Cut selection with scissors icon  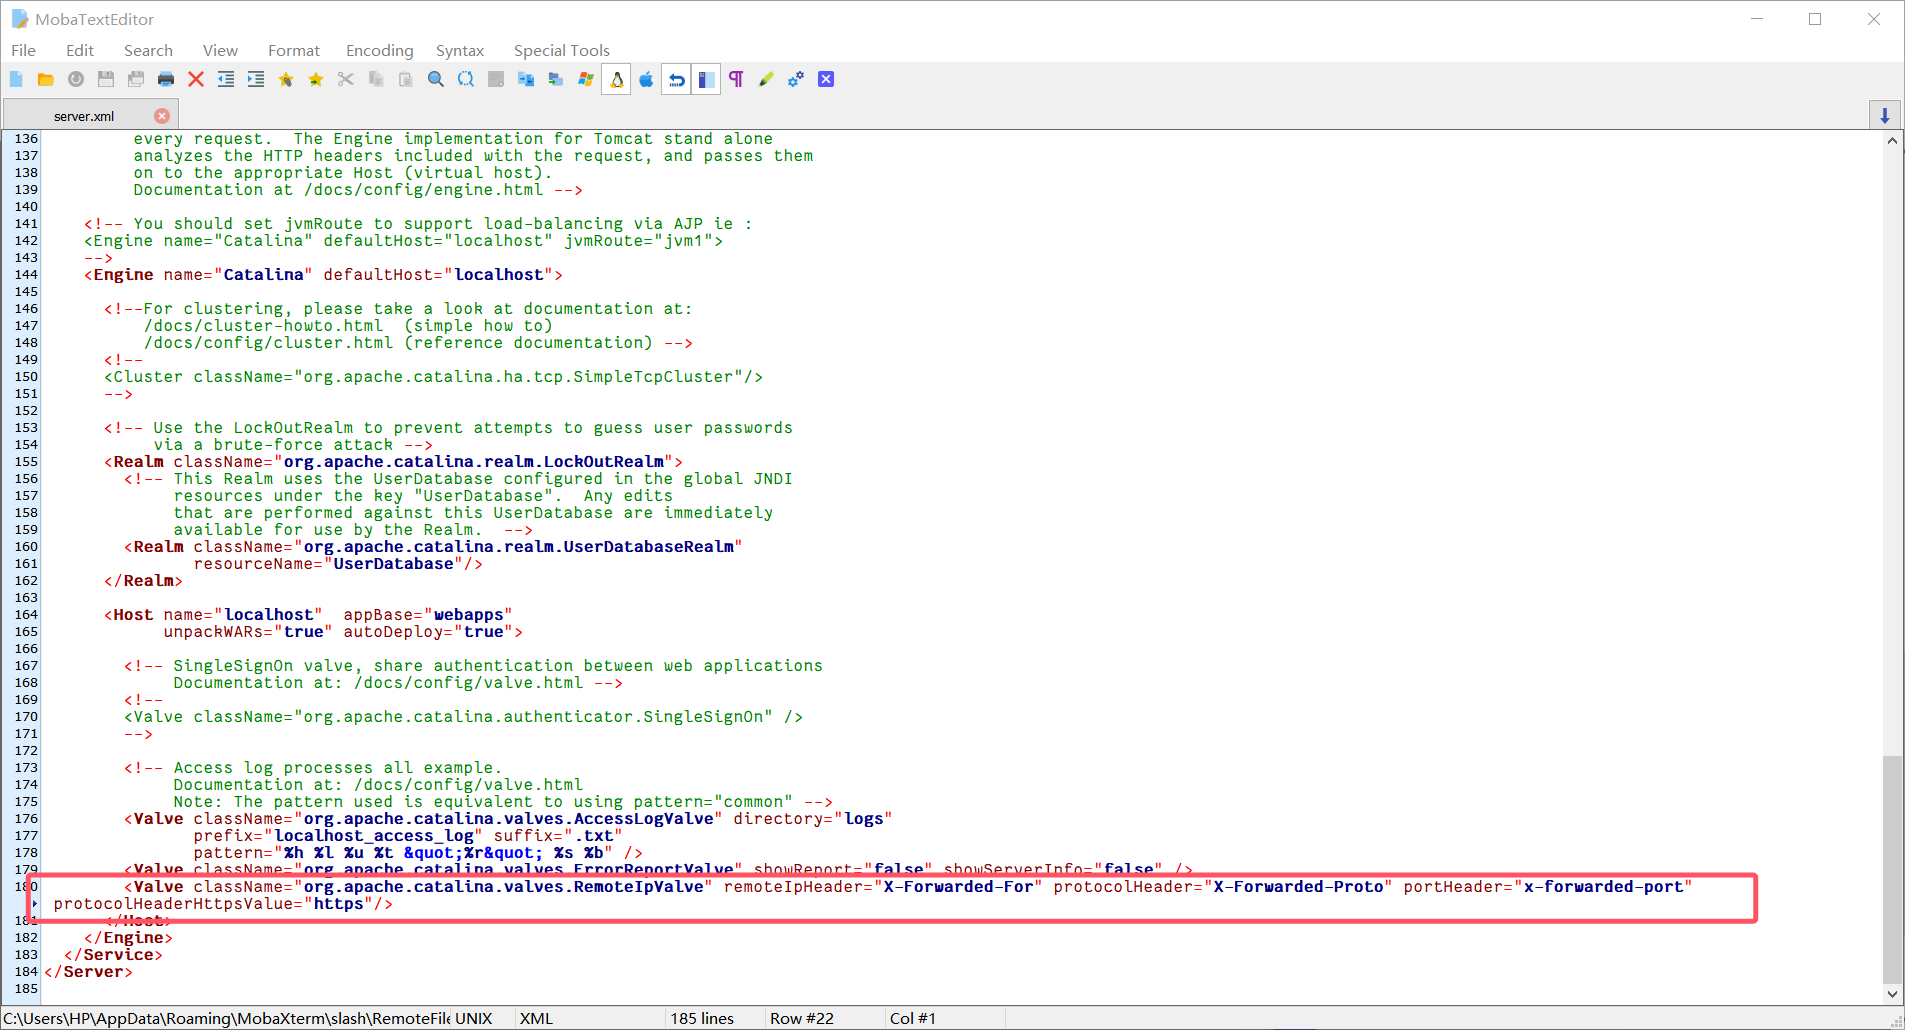point(346,79)
